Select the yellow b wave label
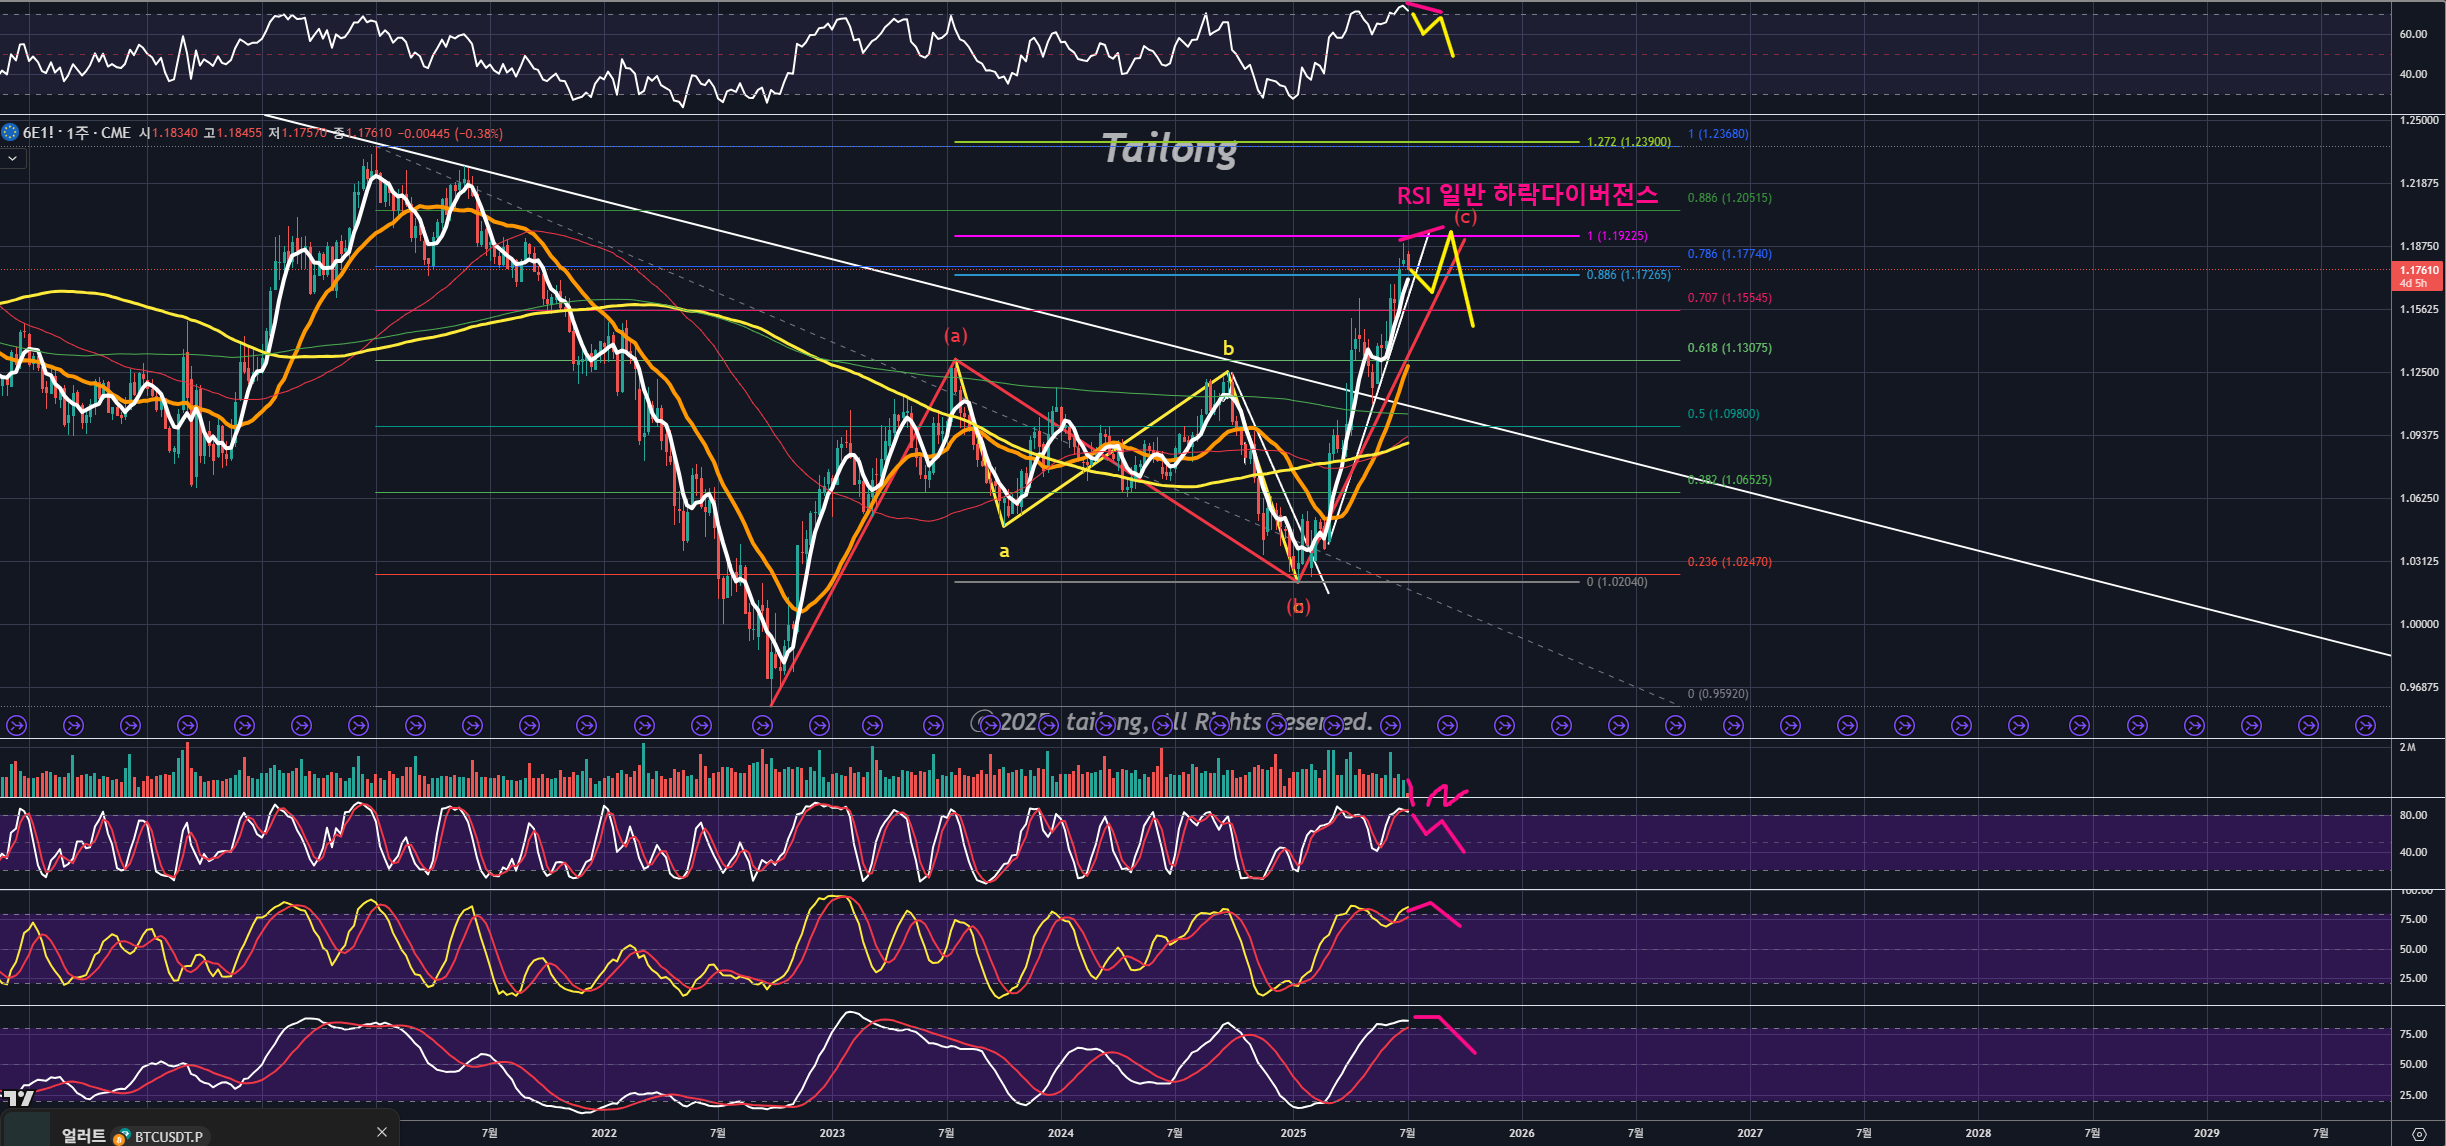 click(1228, 348)
